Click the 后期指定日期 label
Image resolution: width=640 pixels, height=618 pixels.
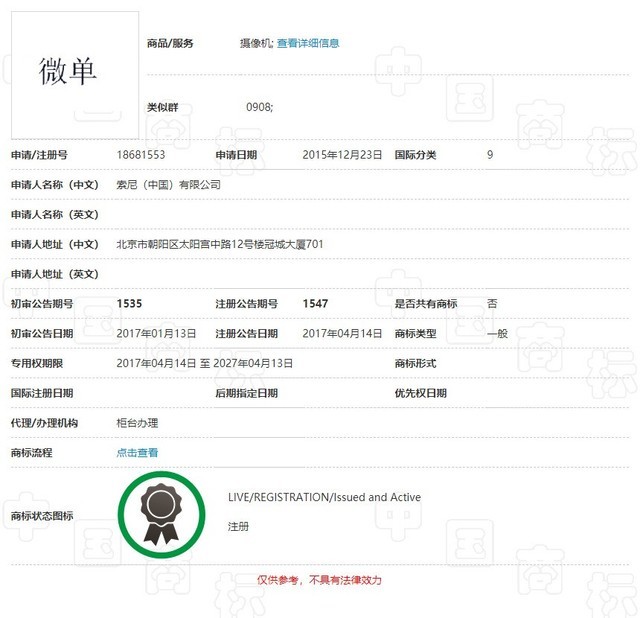tap(247, 393)
